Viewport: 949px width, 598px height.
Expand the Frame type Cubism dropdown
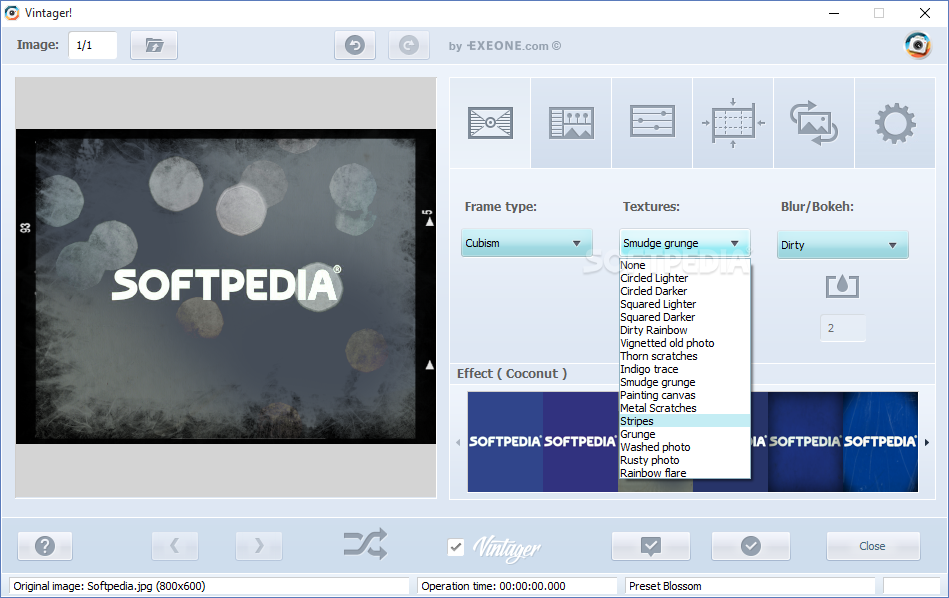click(527, 243)
